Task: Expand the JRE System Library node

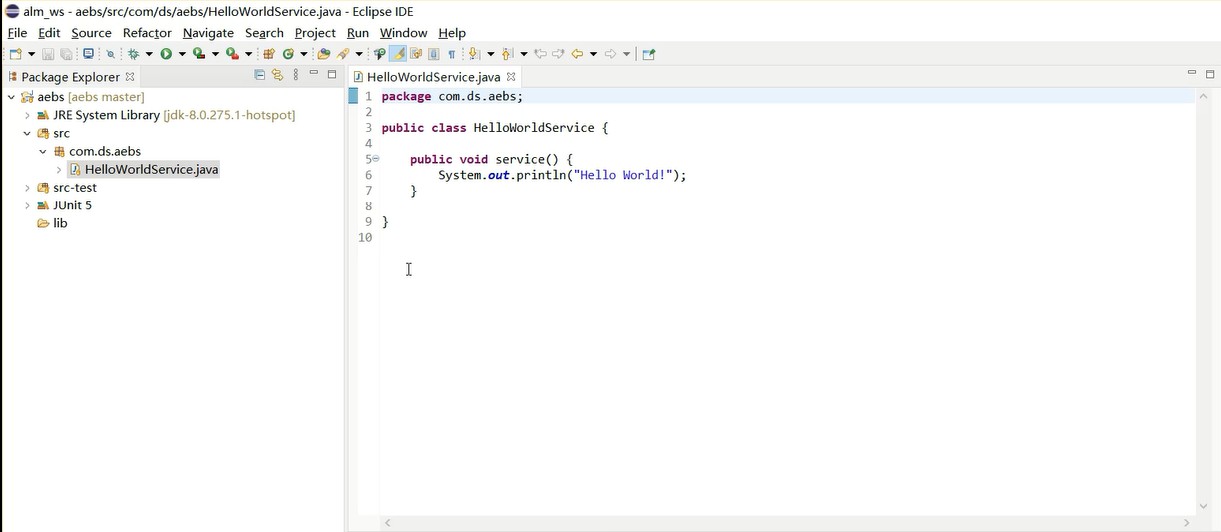Action: point(27,115)
